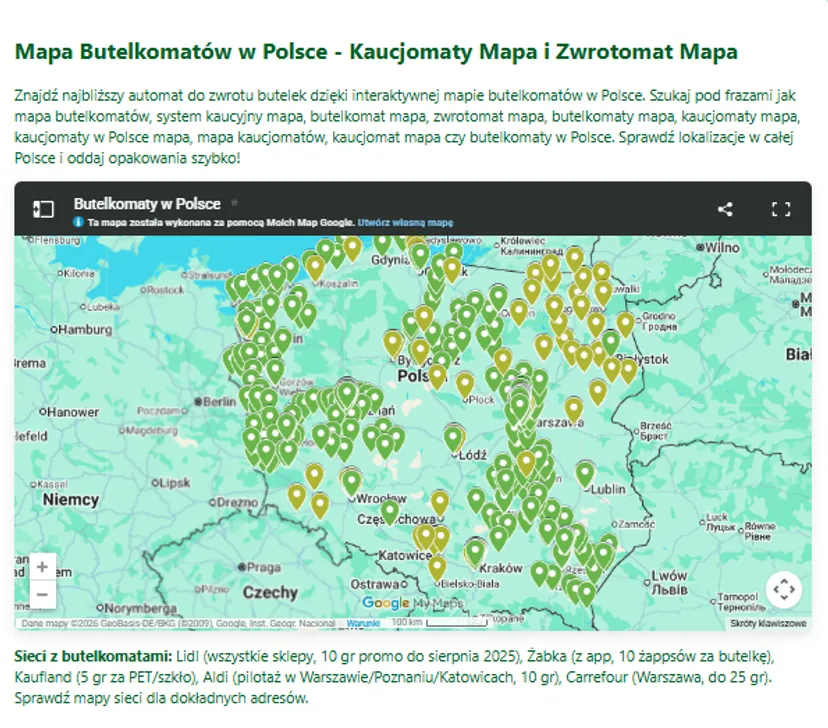Click the Praga city label on map
The image size is (828, 728).
click(x=259, y=568)
